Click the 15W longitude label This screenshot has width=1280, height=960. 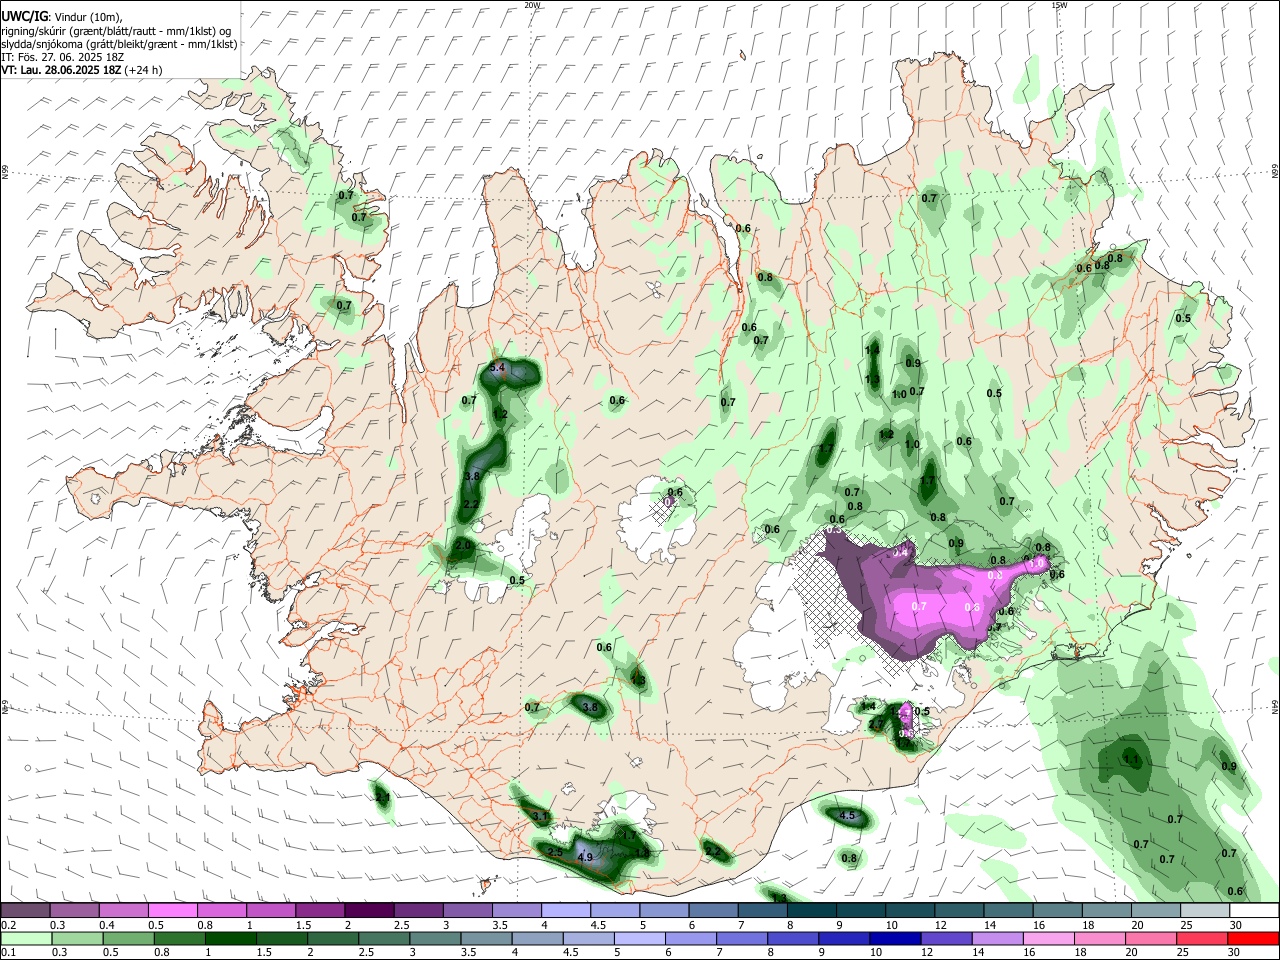[x=1059, y=5]
